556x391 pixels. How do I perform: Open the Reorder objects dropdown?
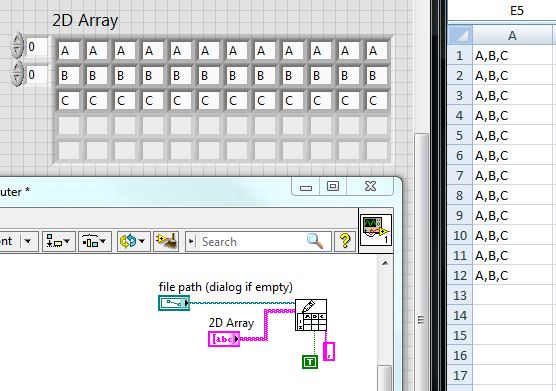133,242
